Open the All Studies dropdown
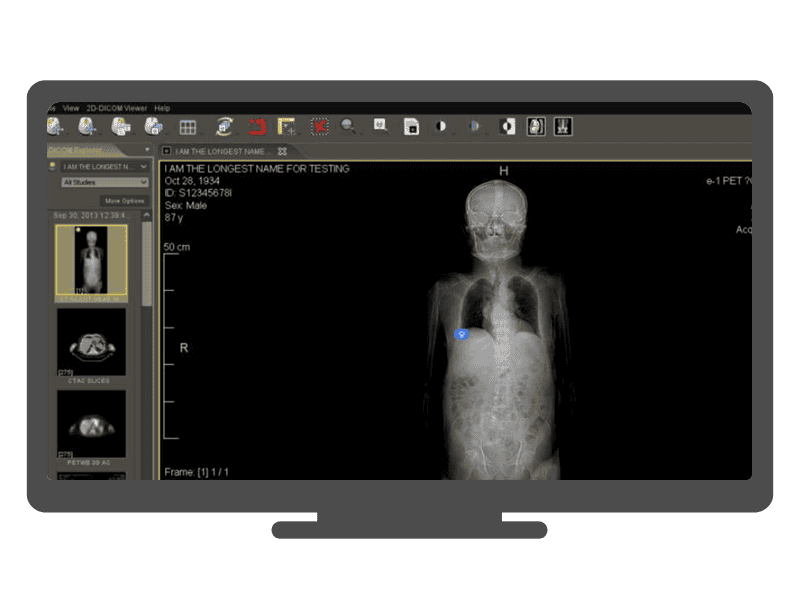 (x=105, y=182)
